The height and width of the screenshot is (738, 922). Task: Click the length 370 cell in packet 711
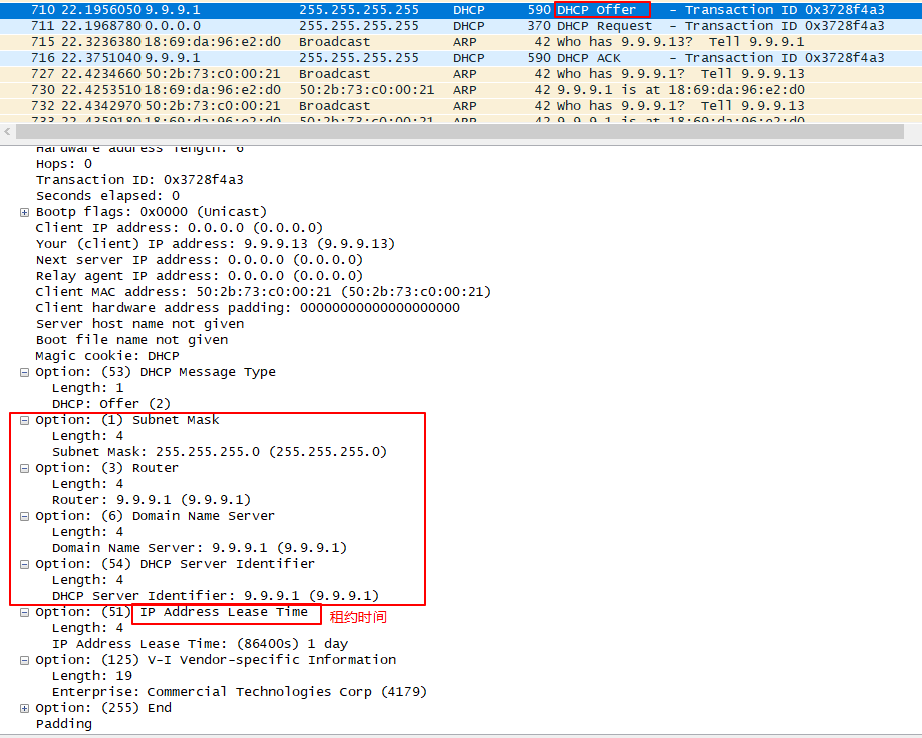(539, 26)
